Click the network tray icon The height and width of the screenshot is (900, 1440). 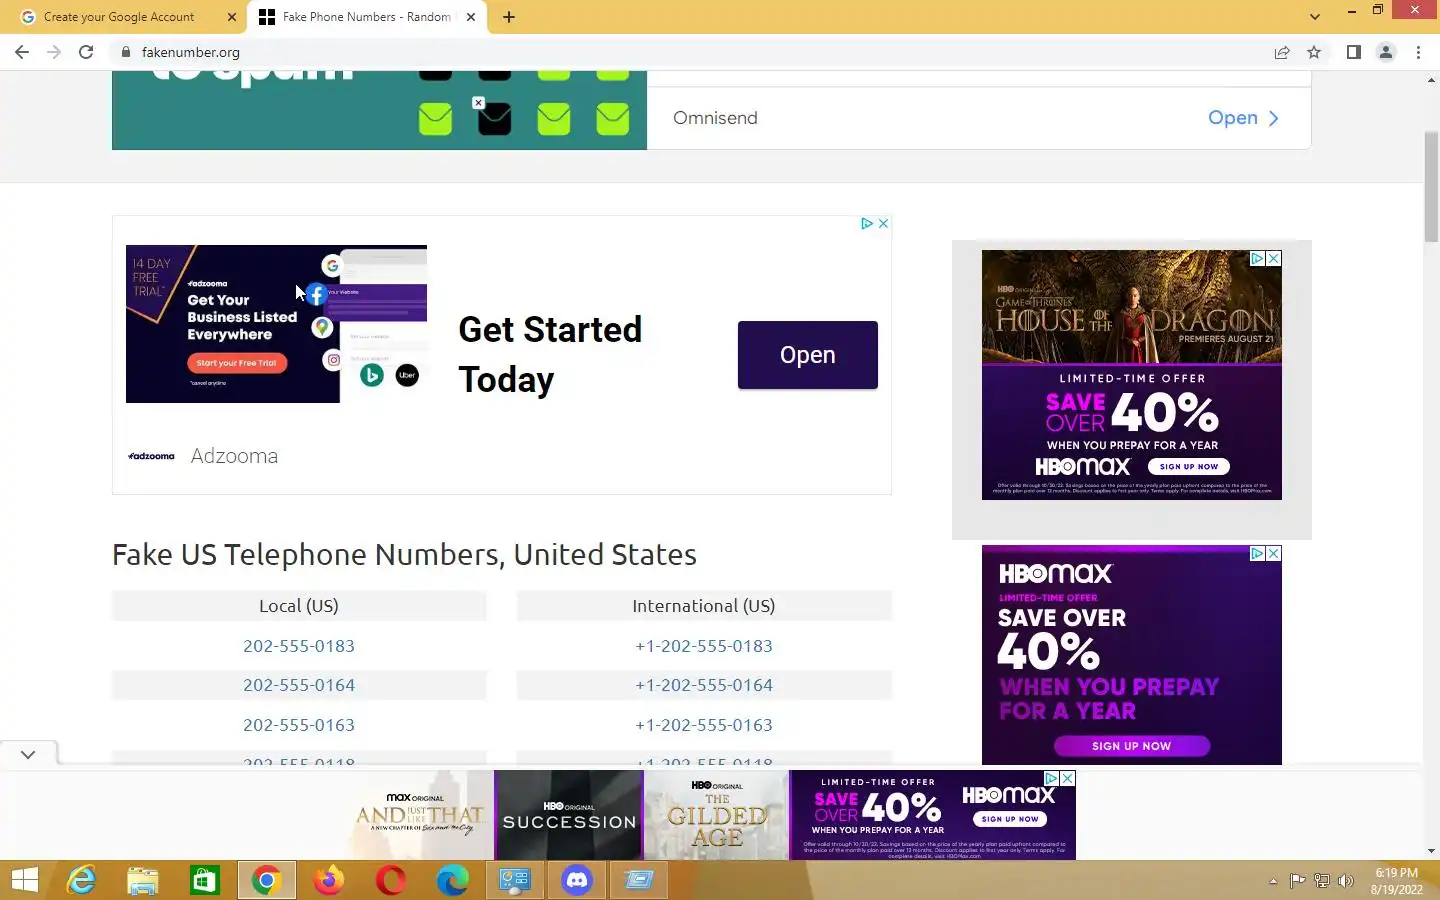(1322, 881)
